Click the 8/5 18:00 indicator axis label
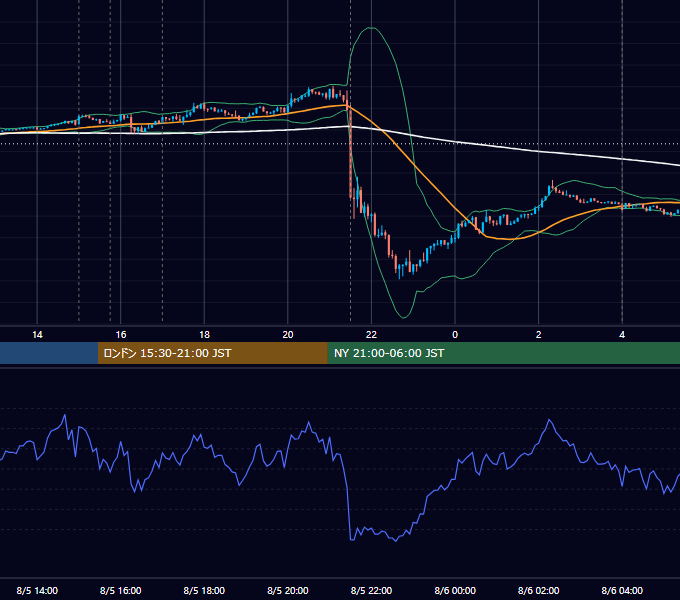Screen dimensions: 680x600 pyautogui.click(x=204, y=590)
